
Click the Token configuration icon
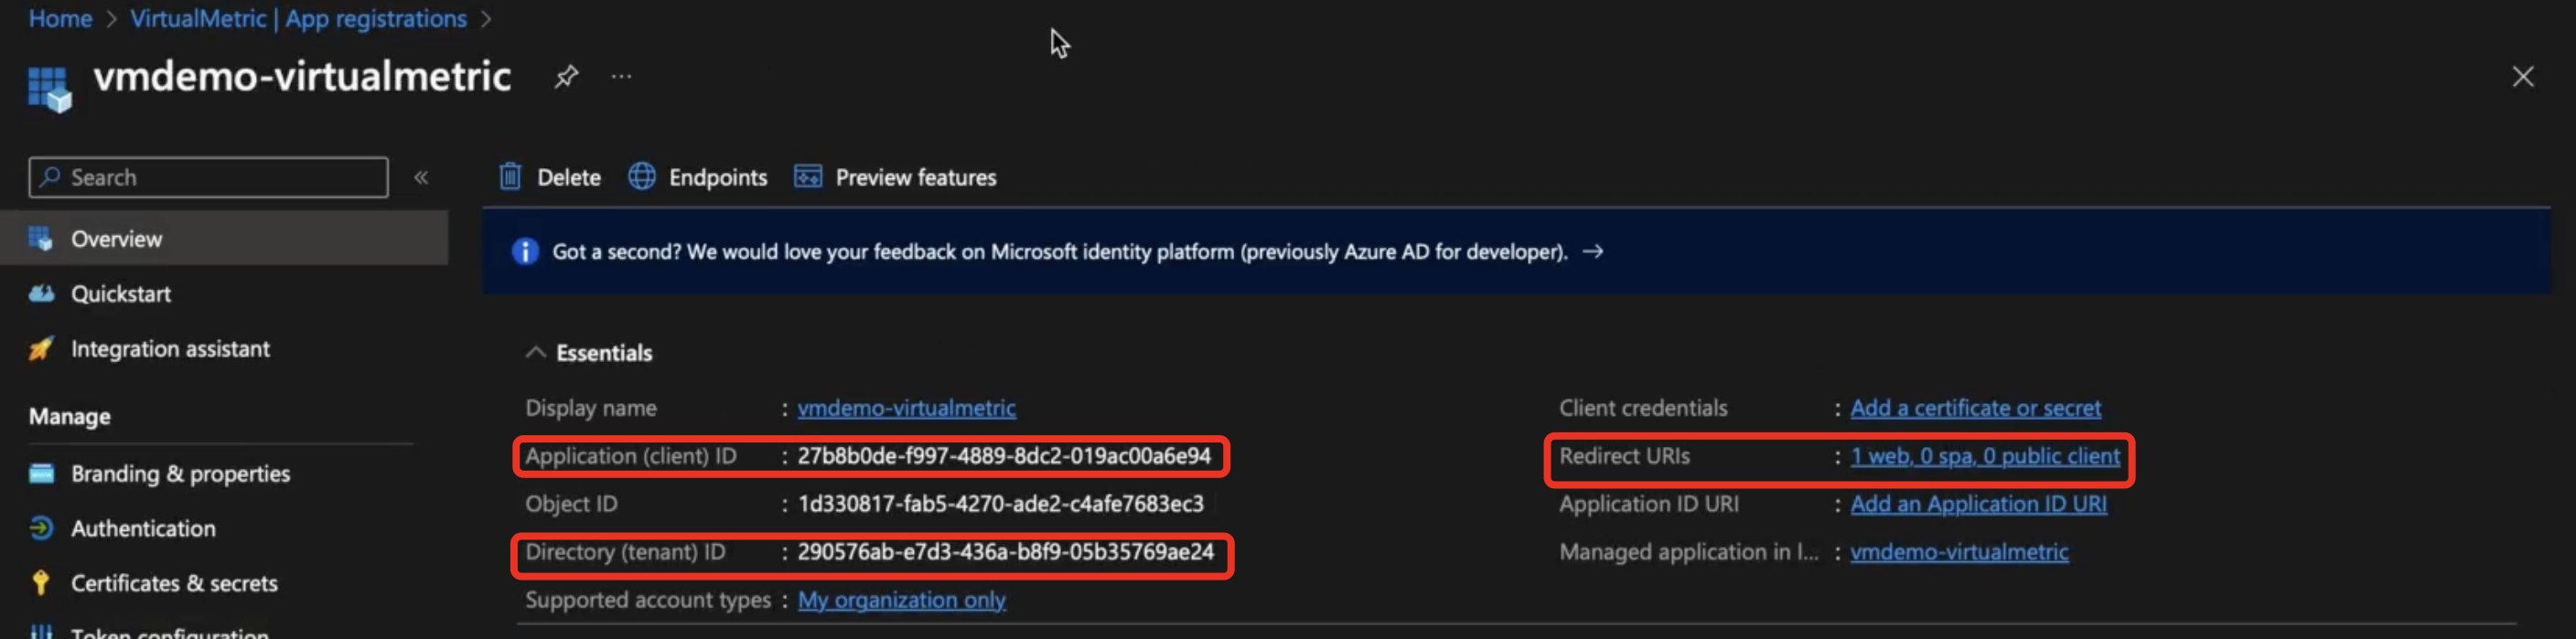point(41,632)
